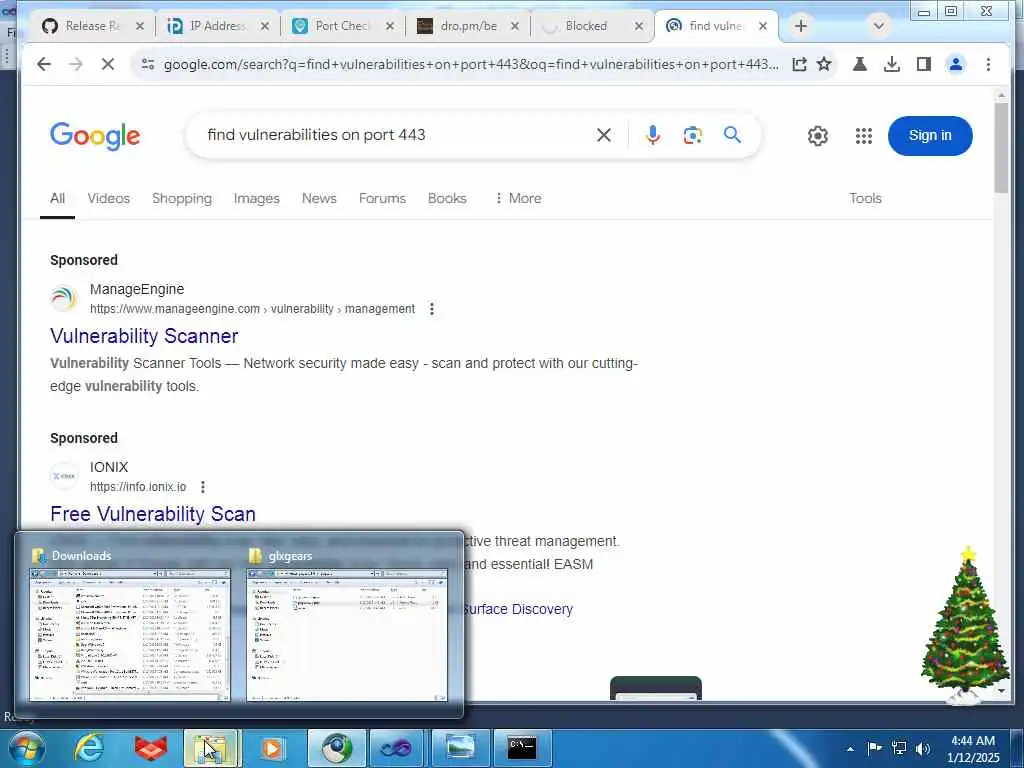The height and width of the screenshot is (768, 1024).
Task: Bookmark this page with the star icon
Action: coord(824,64)
